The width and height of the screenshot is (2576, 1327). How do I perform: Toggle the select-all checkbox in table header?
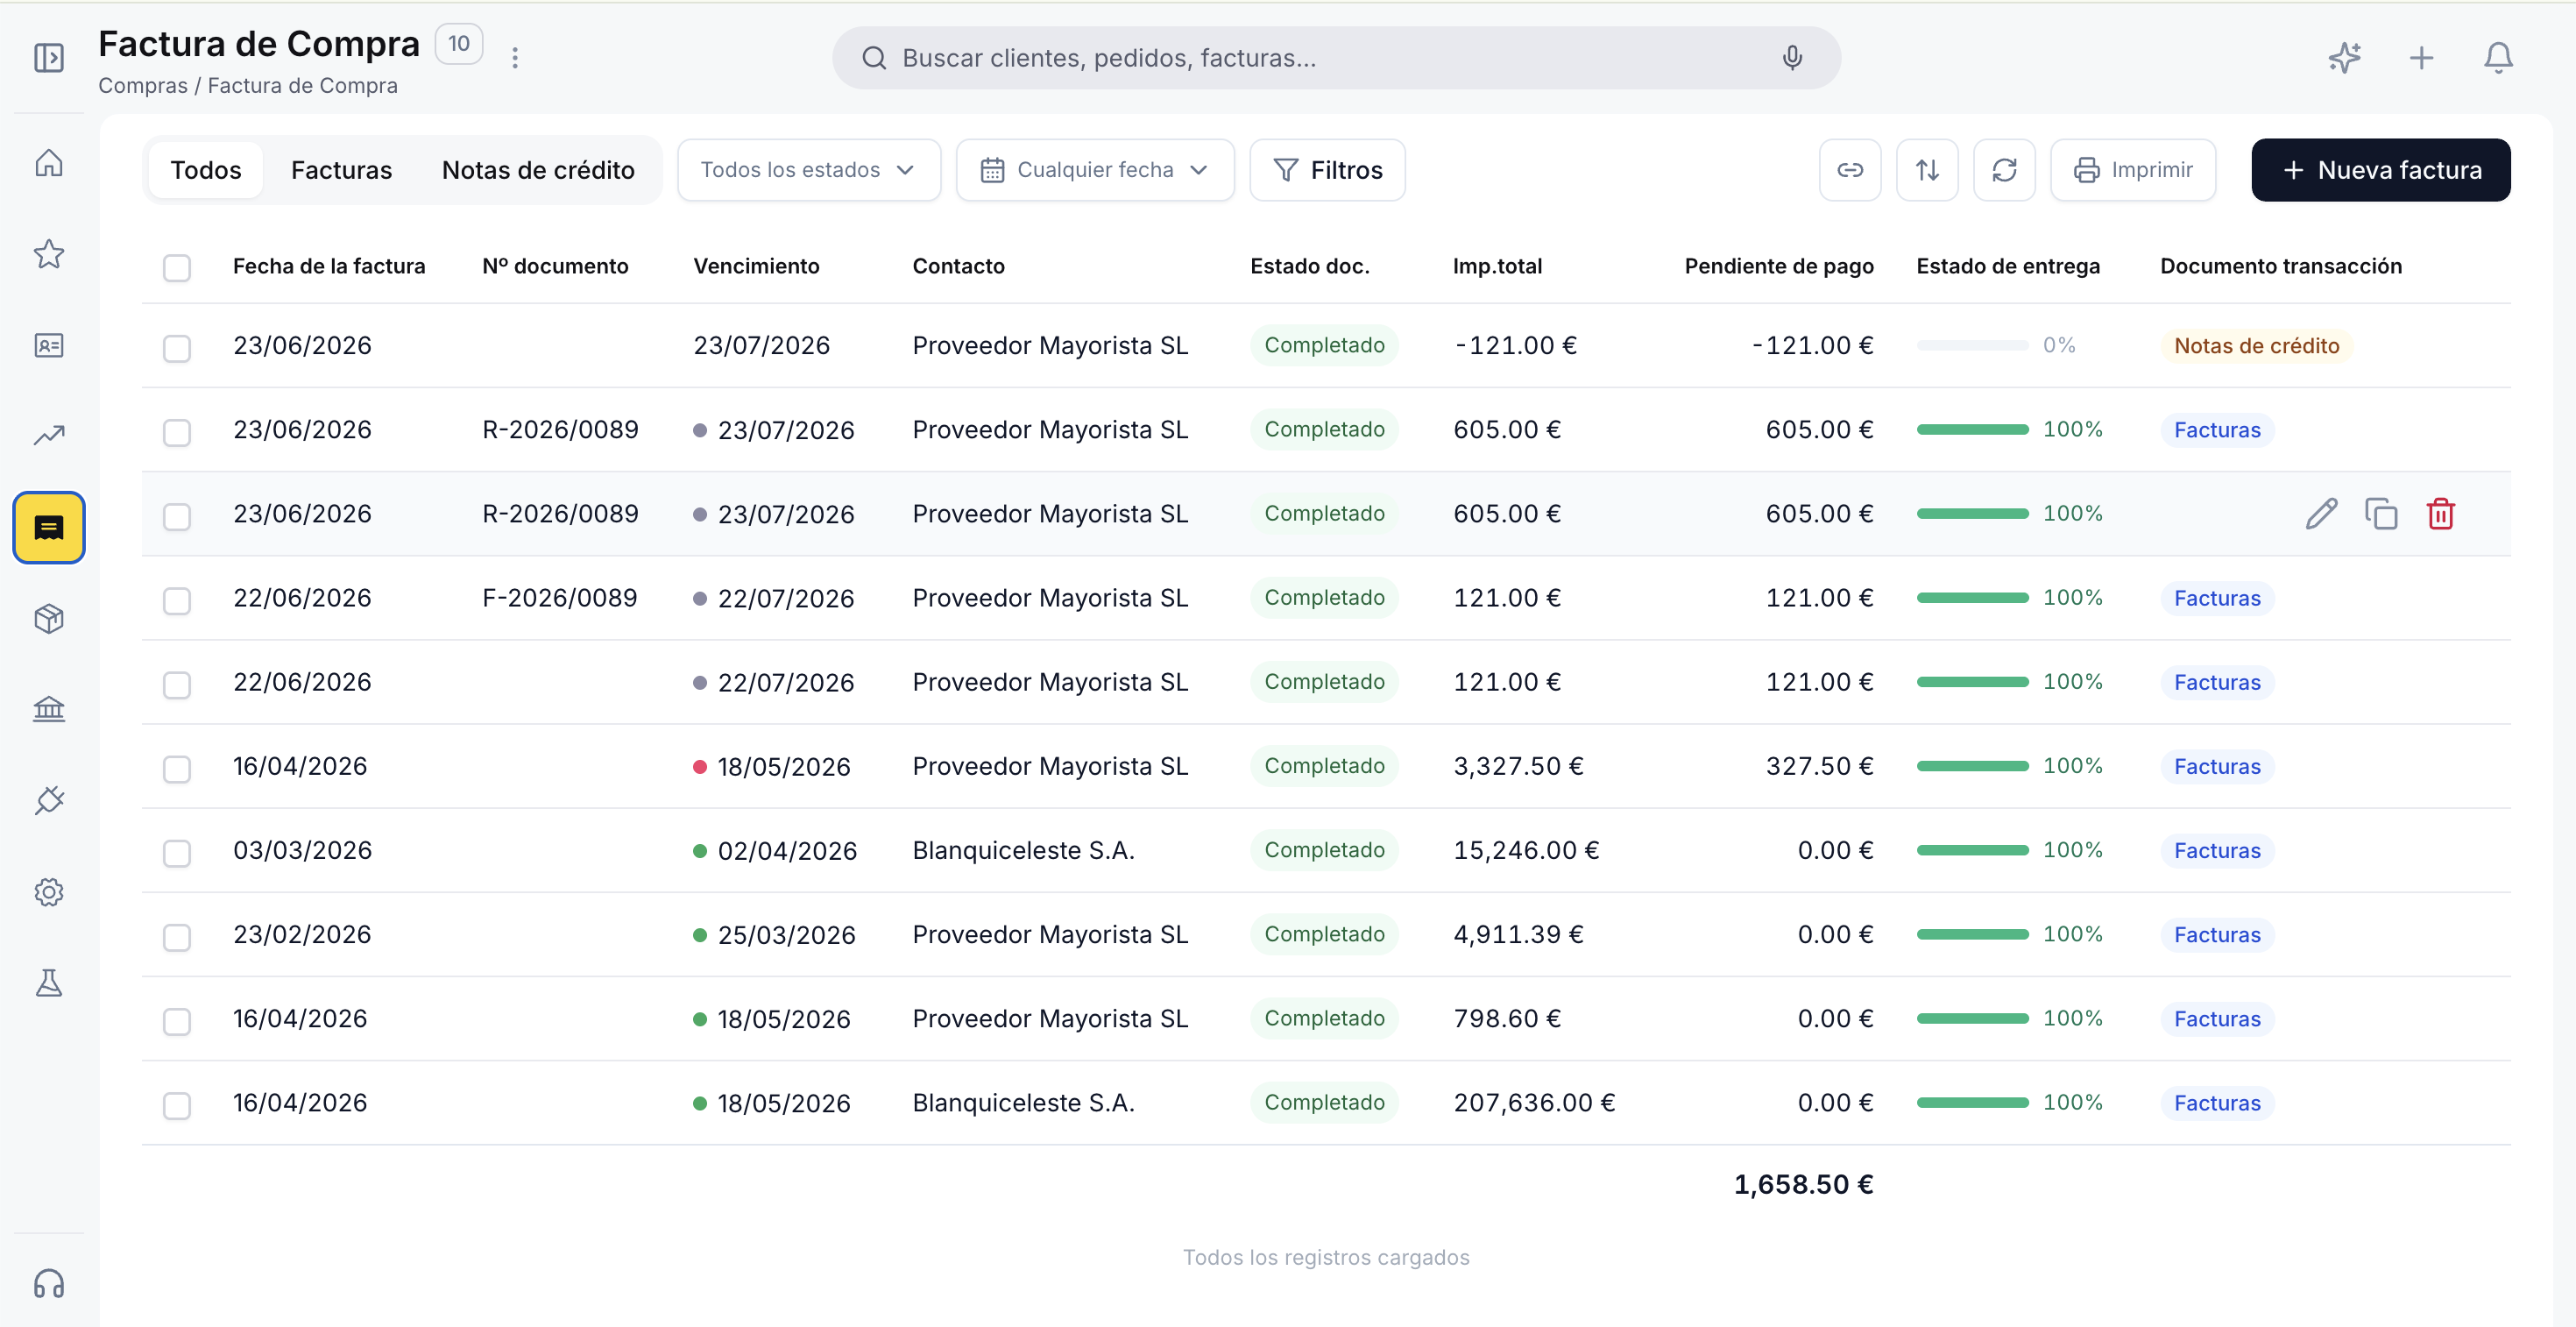[x=177, y=268]
